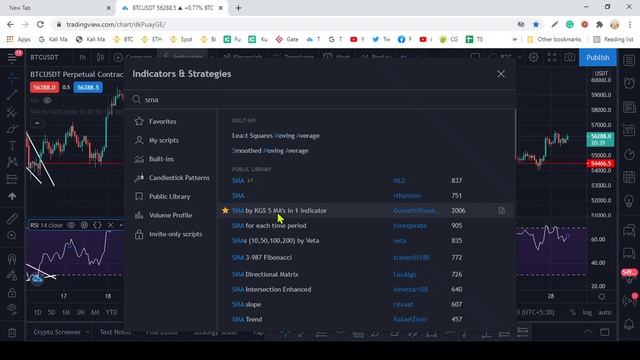640x360 pixels.
Task: Toggle RSI indicator visibility
Action: tap(71, 225)
